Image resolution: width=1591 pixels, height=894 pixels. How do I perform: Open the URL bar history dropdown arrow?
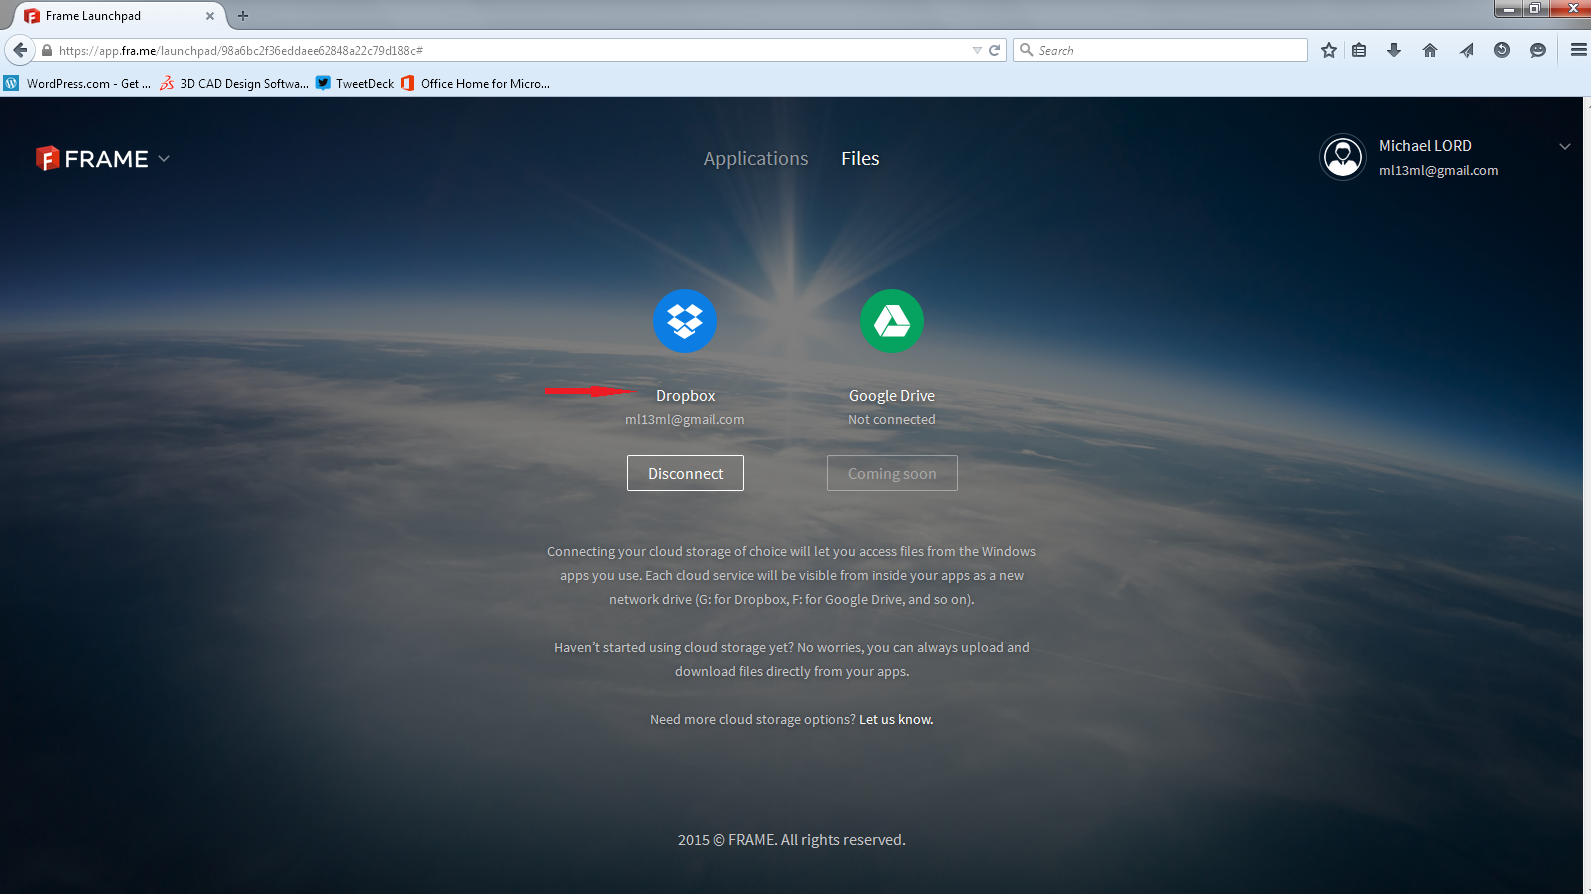tap(977, 50)
